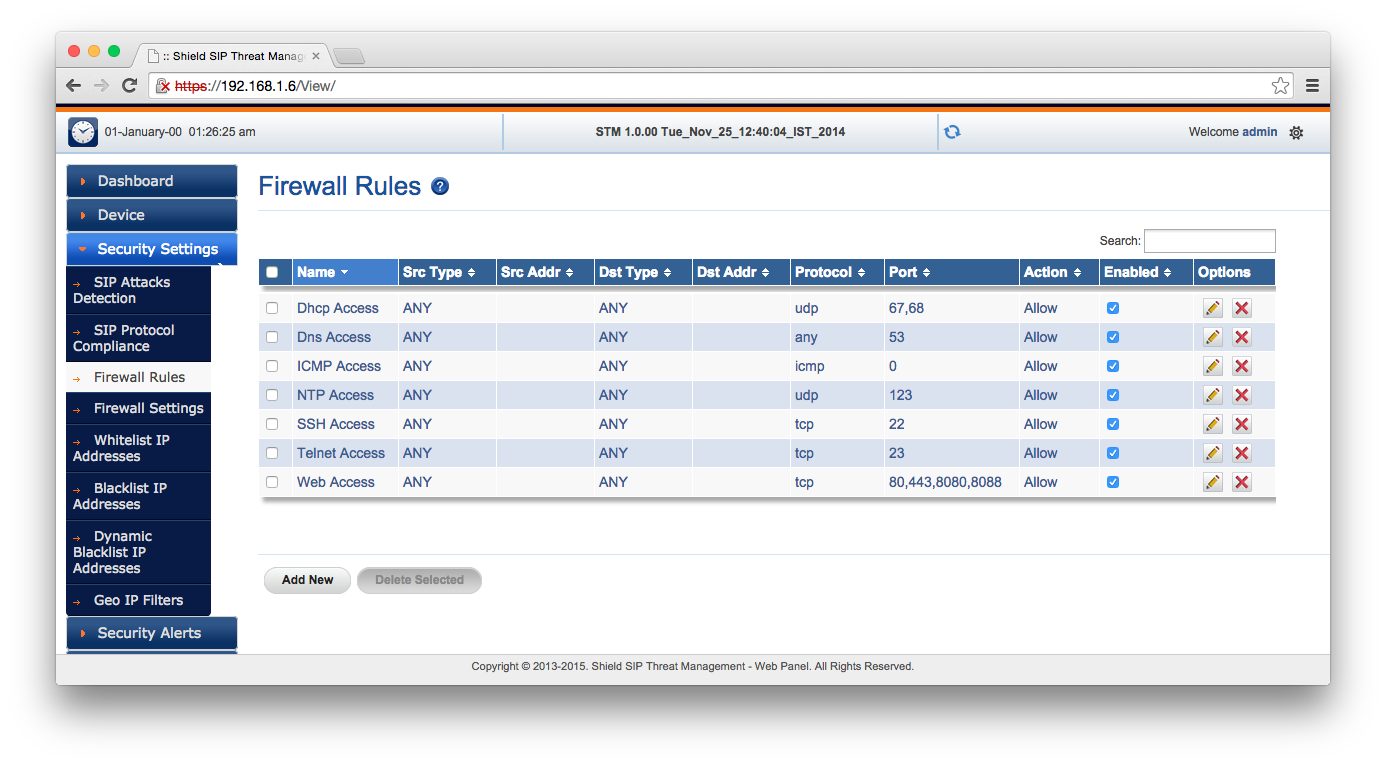This screenshot has width=1386, height=765.
Task: Click the Add New button
Action: 307,580
